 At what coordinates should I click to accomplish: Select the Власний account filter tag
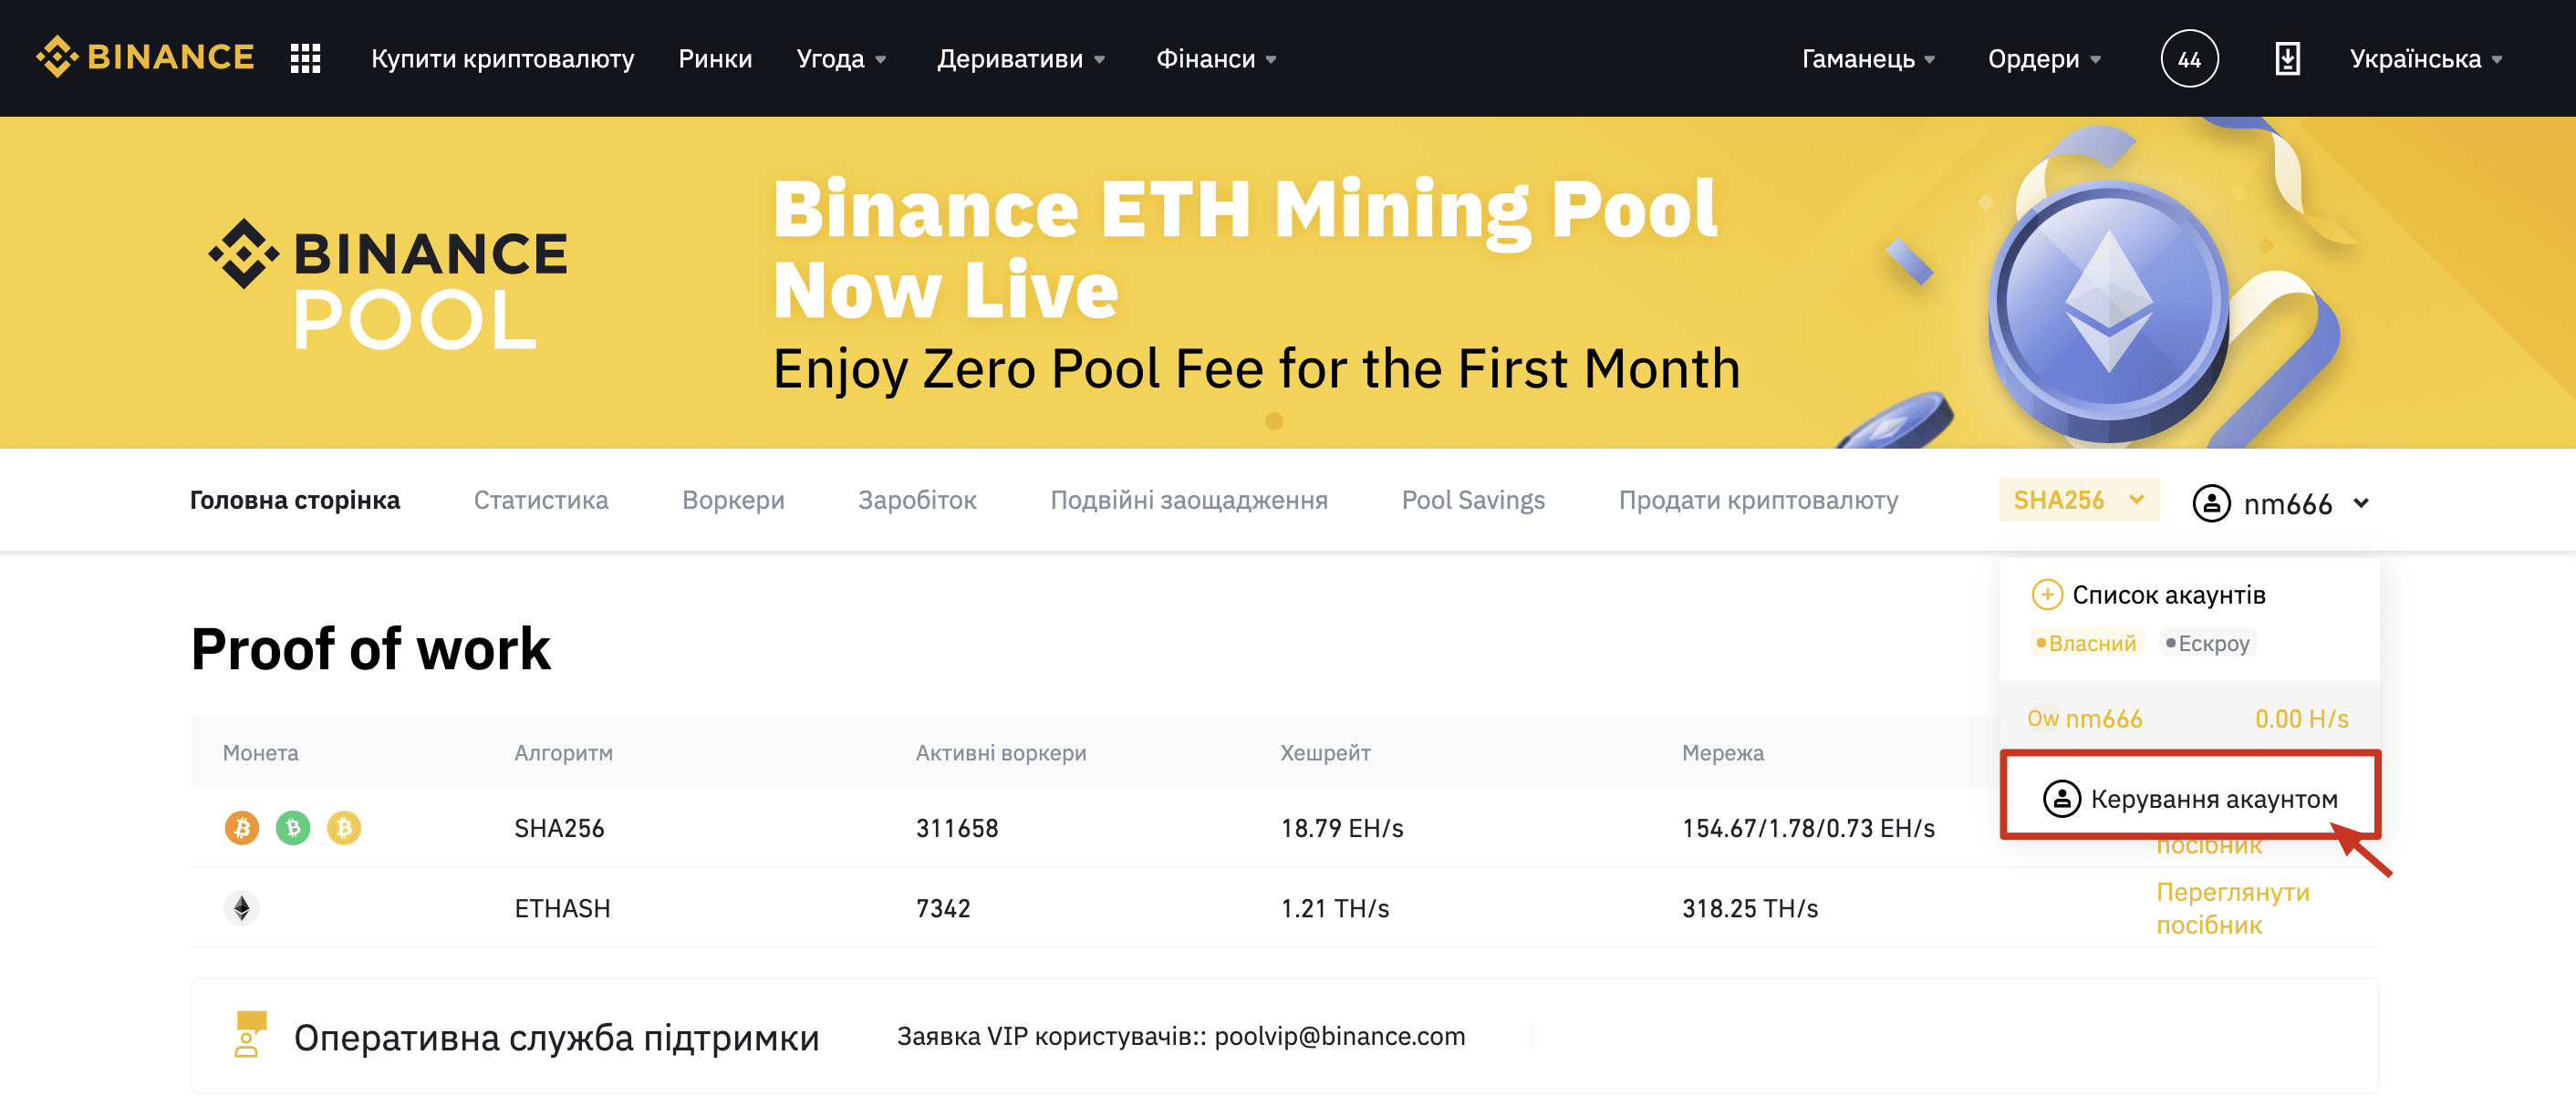(x=2086, y=643)
